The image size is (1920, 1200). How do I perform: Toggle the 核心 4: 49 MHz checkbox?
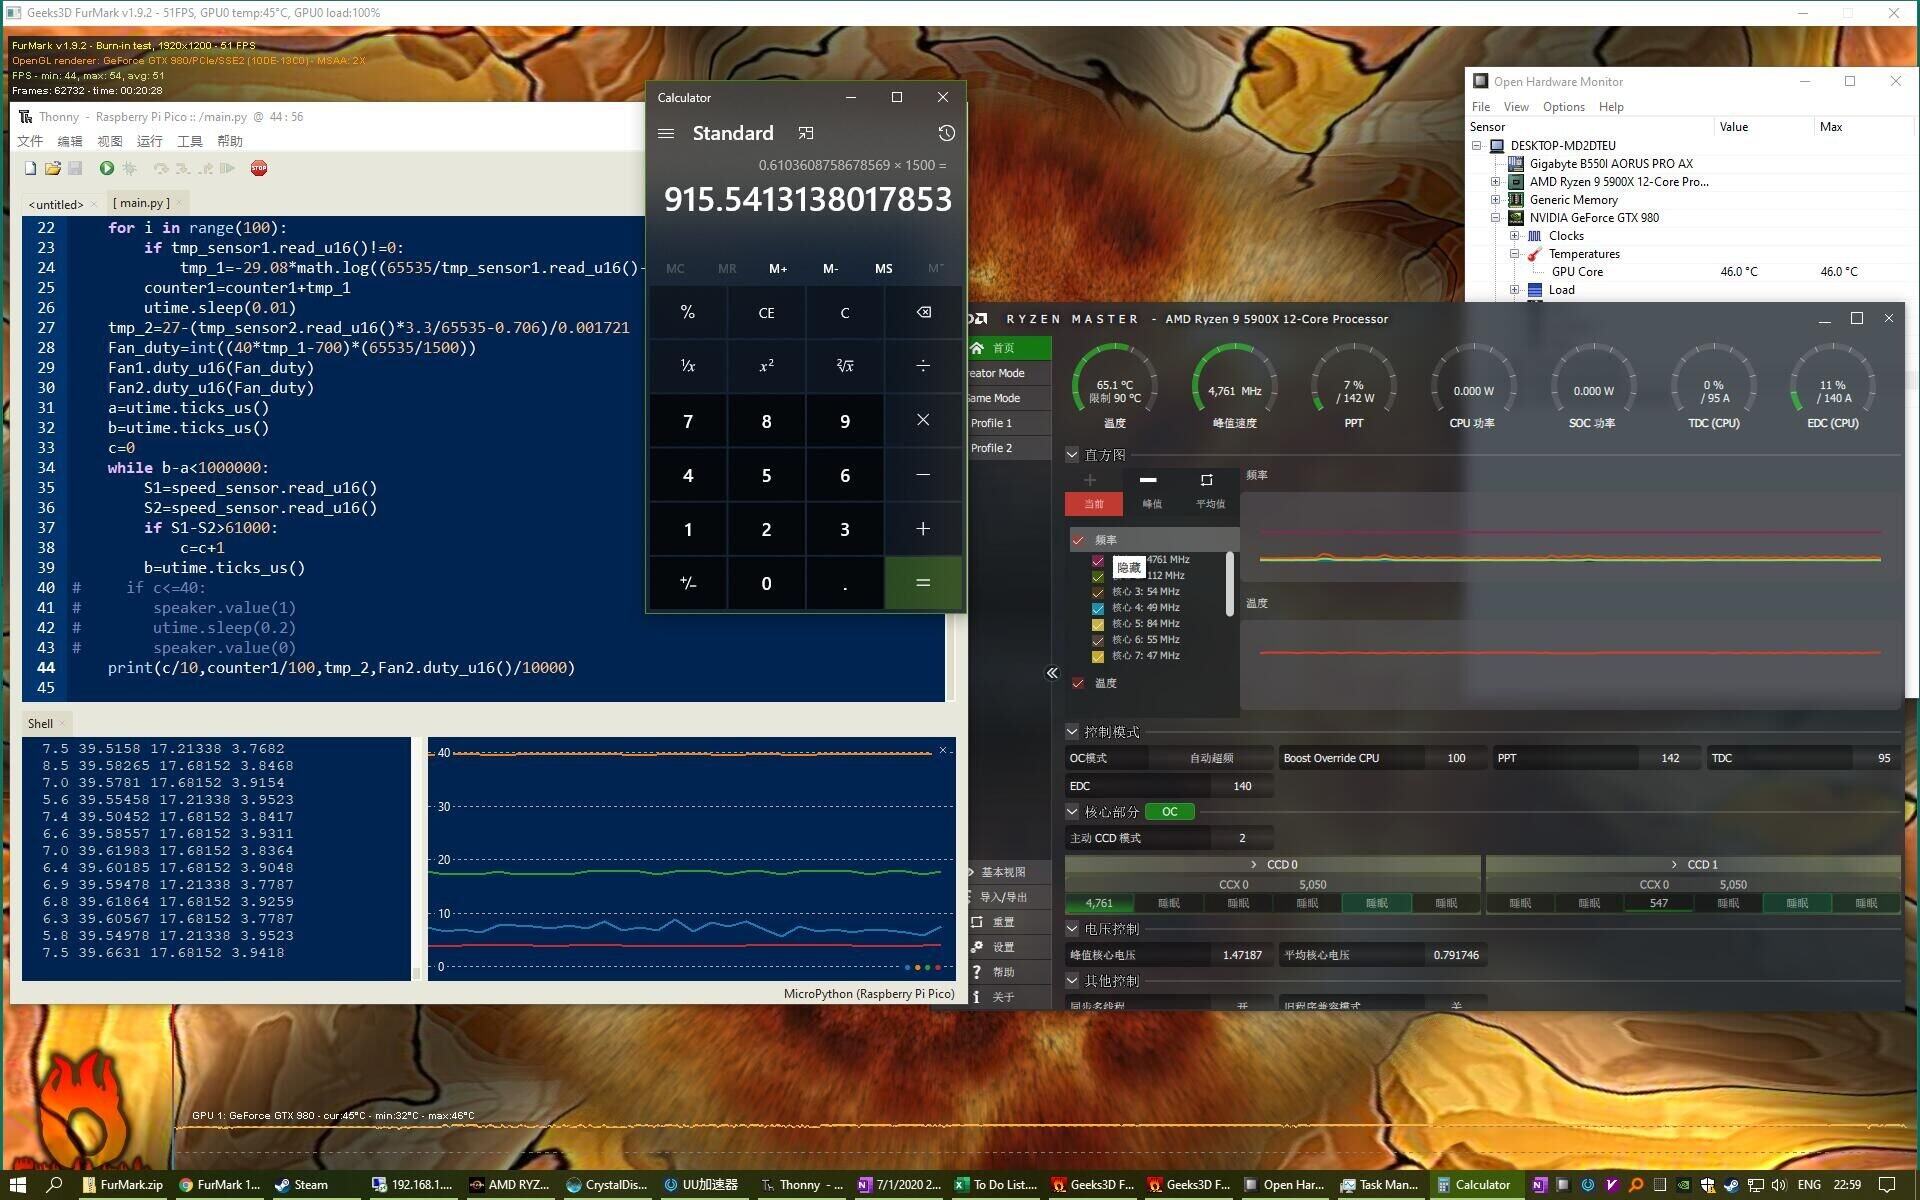click(1098, 608)
